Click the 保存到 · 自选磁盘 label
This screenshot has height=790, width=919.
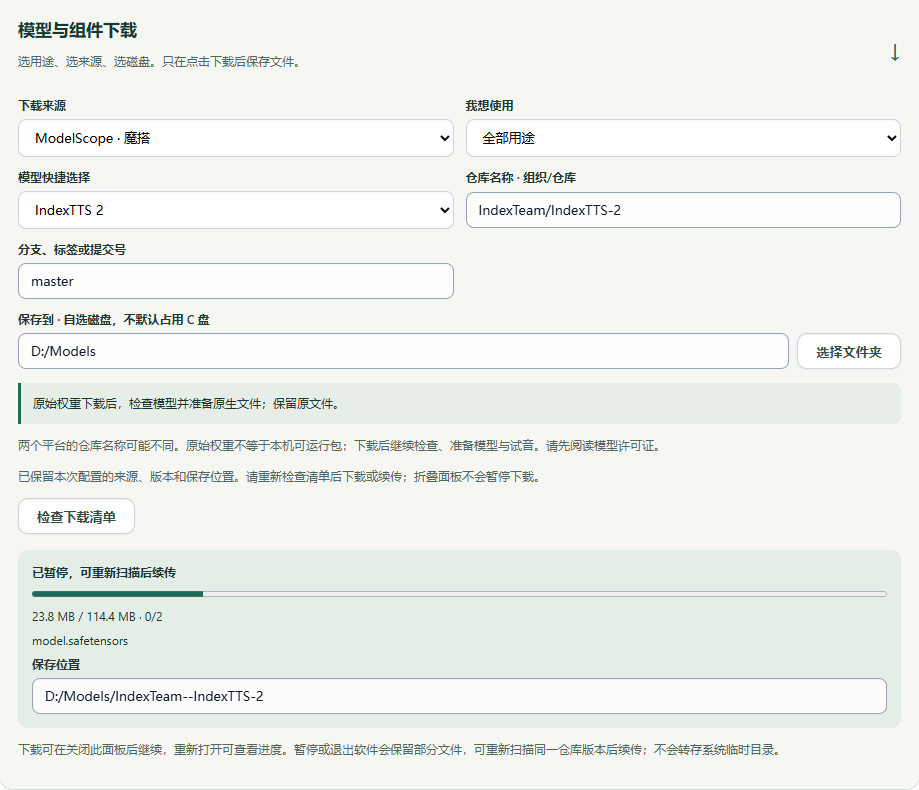(x=114, y=320)
